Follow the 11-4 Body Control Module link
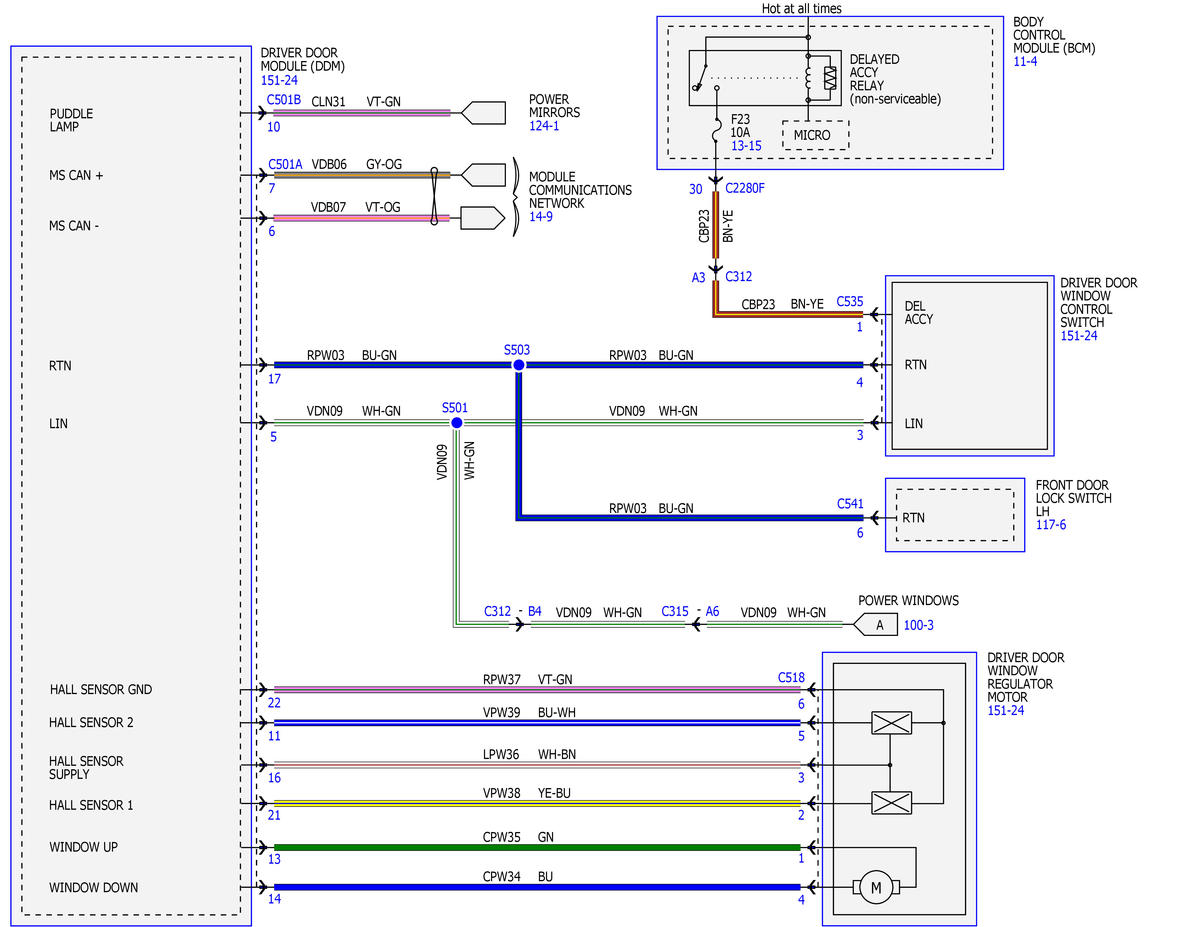 tap(1025, 61)
